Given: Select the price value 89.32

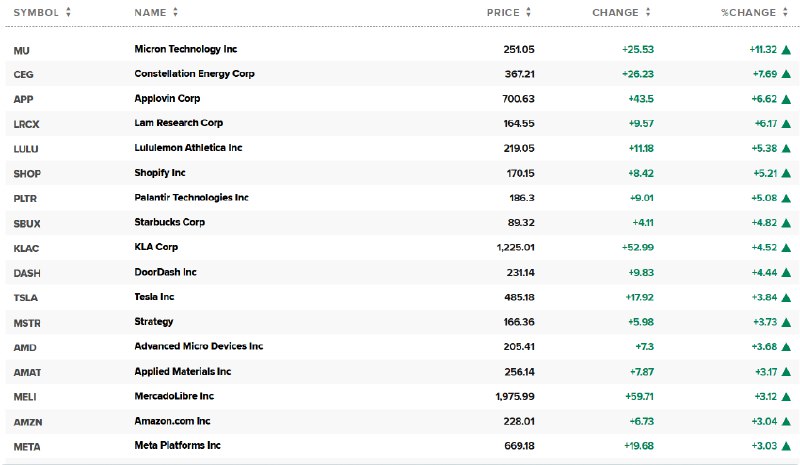Looking at the screenshot, I should (521, 223).
